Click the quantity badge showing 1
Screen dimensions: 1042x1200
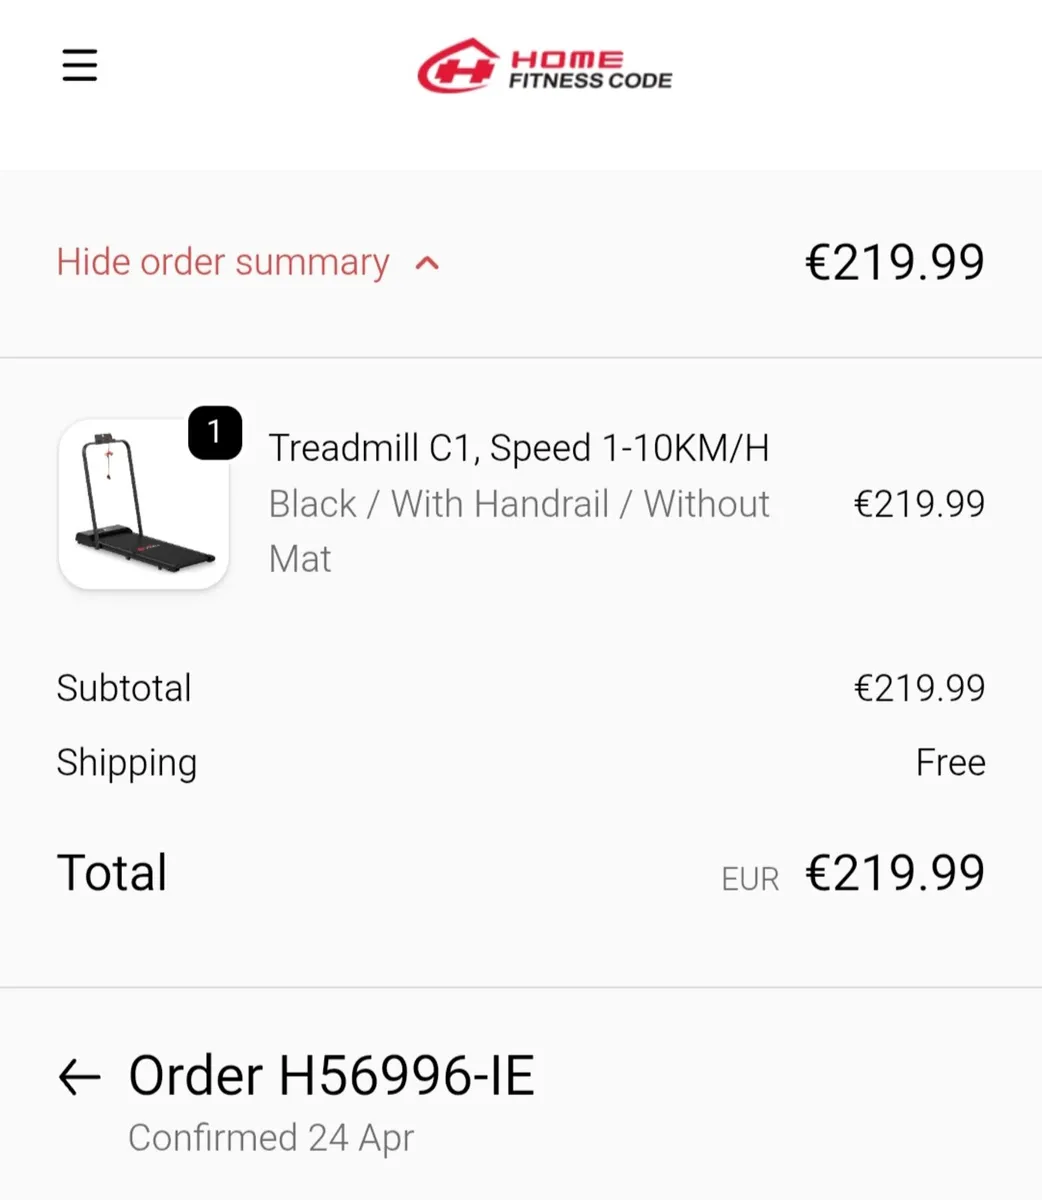point(215,432)
